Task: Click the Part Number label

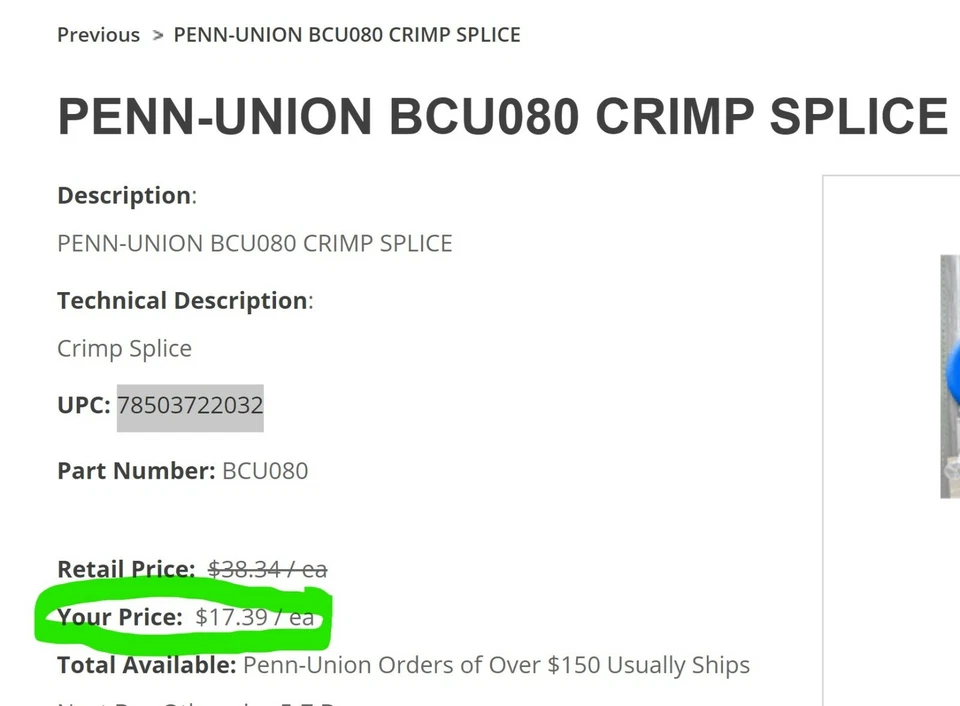Action: [x=135, y=470]
